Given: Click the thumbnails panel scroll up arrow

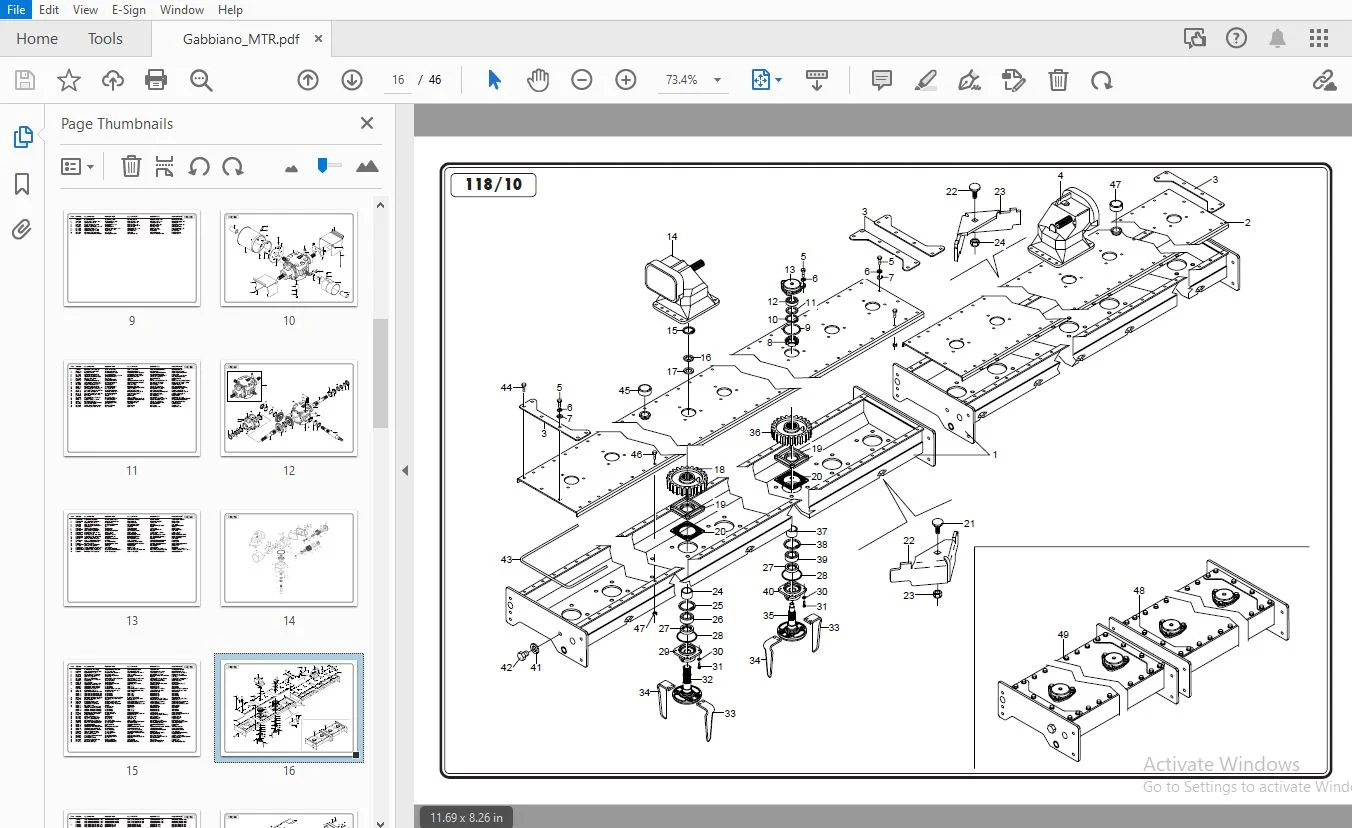Looking at the screenshot, I should click(380, 205).
